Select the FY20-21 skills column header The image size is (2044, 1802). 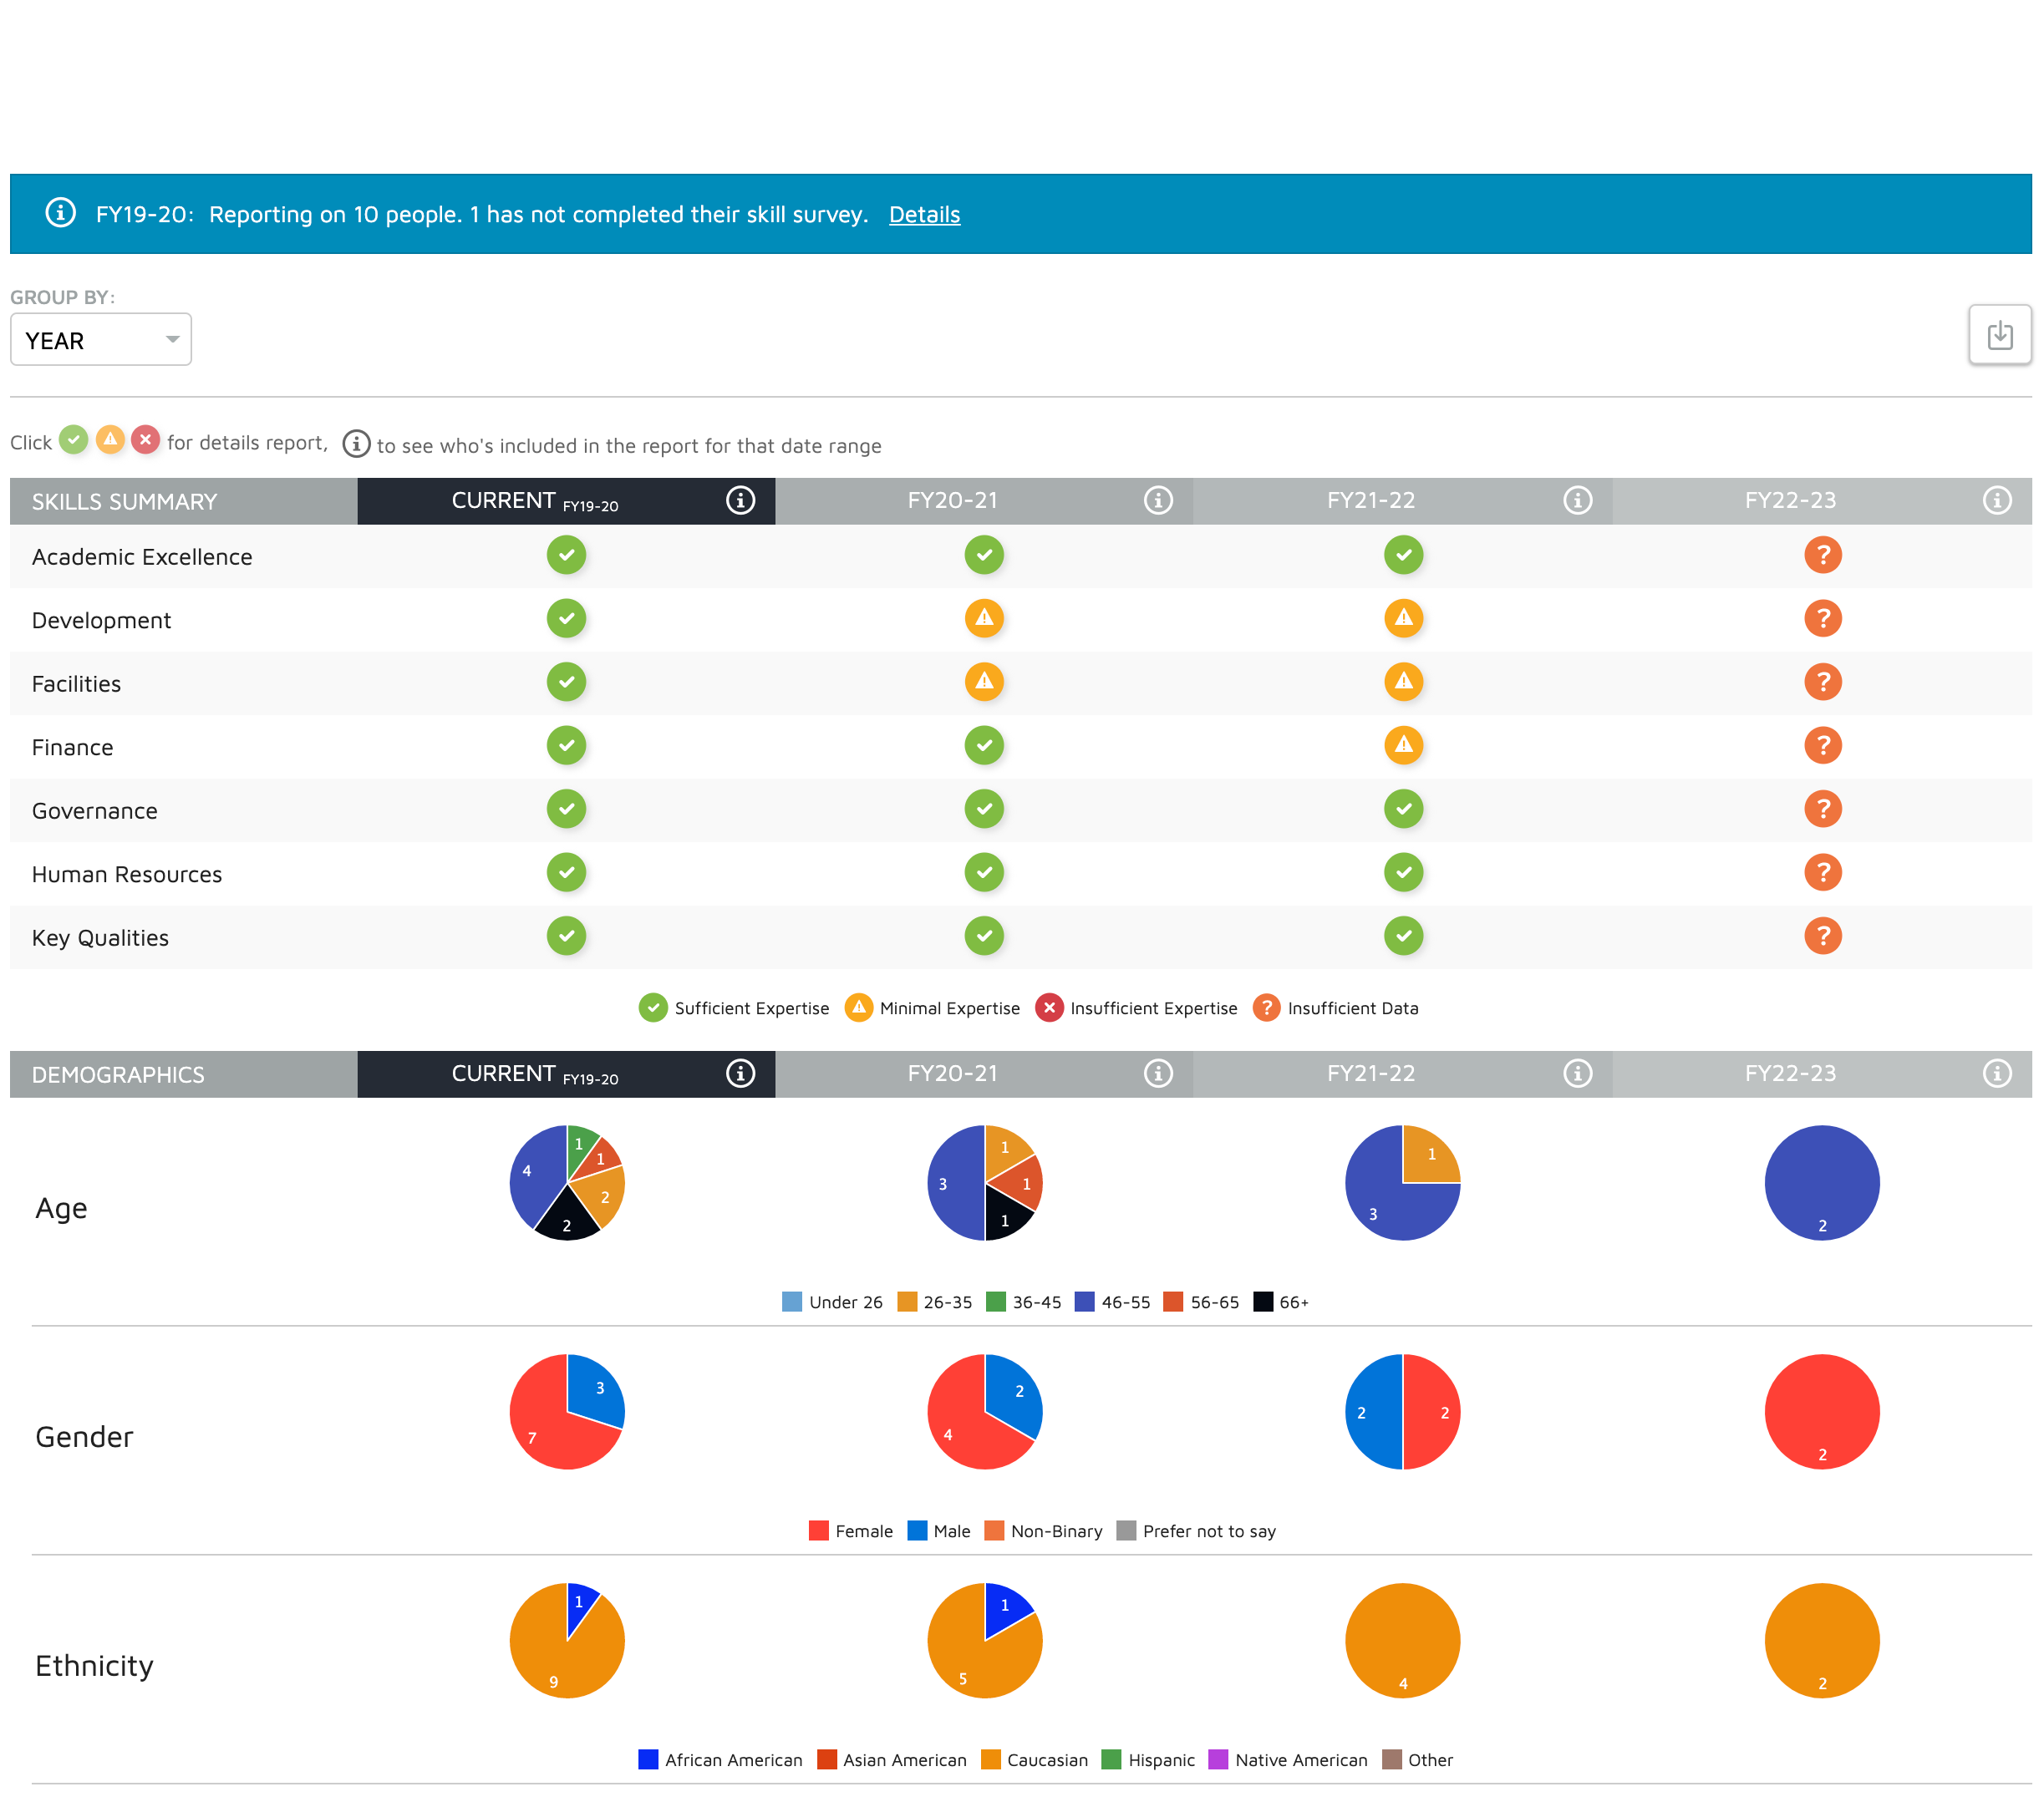984,501
